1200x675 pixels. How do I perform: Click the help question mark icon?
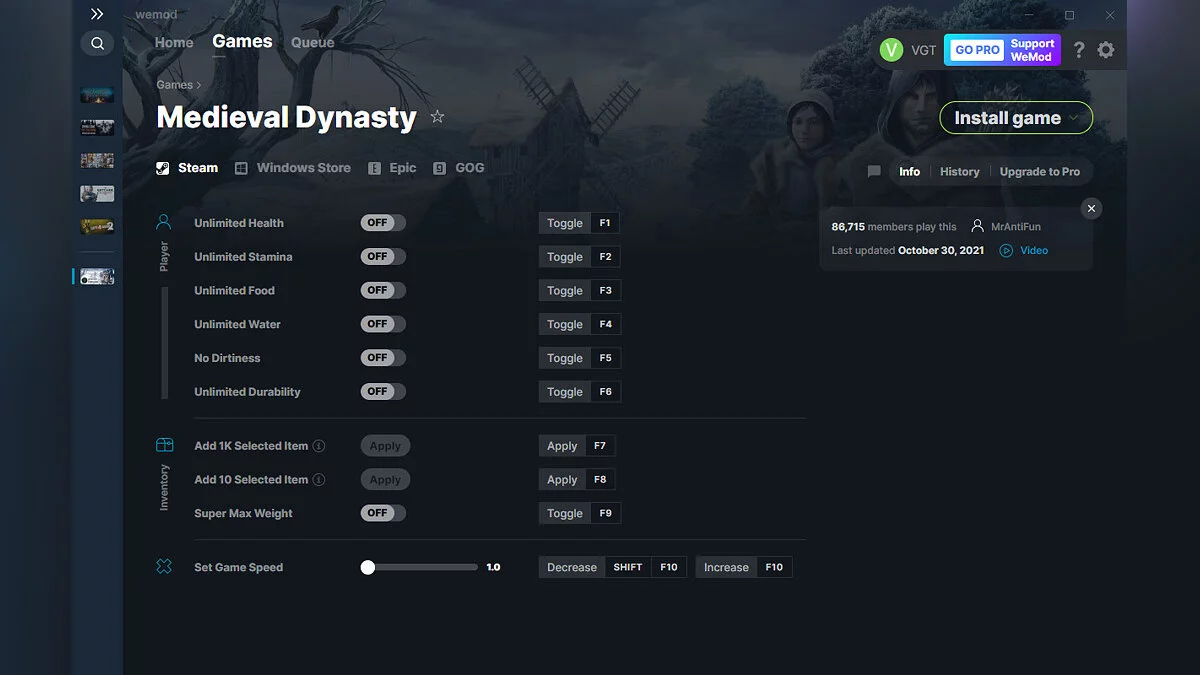pyautogui.click(x=1078, y=49)
